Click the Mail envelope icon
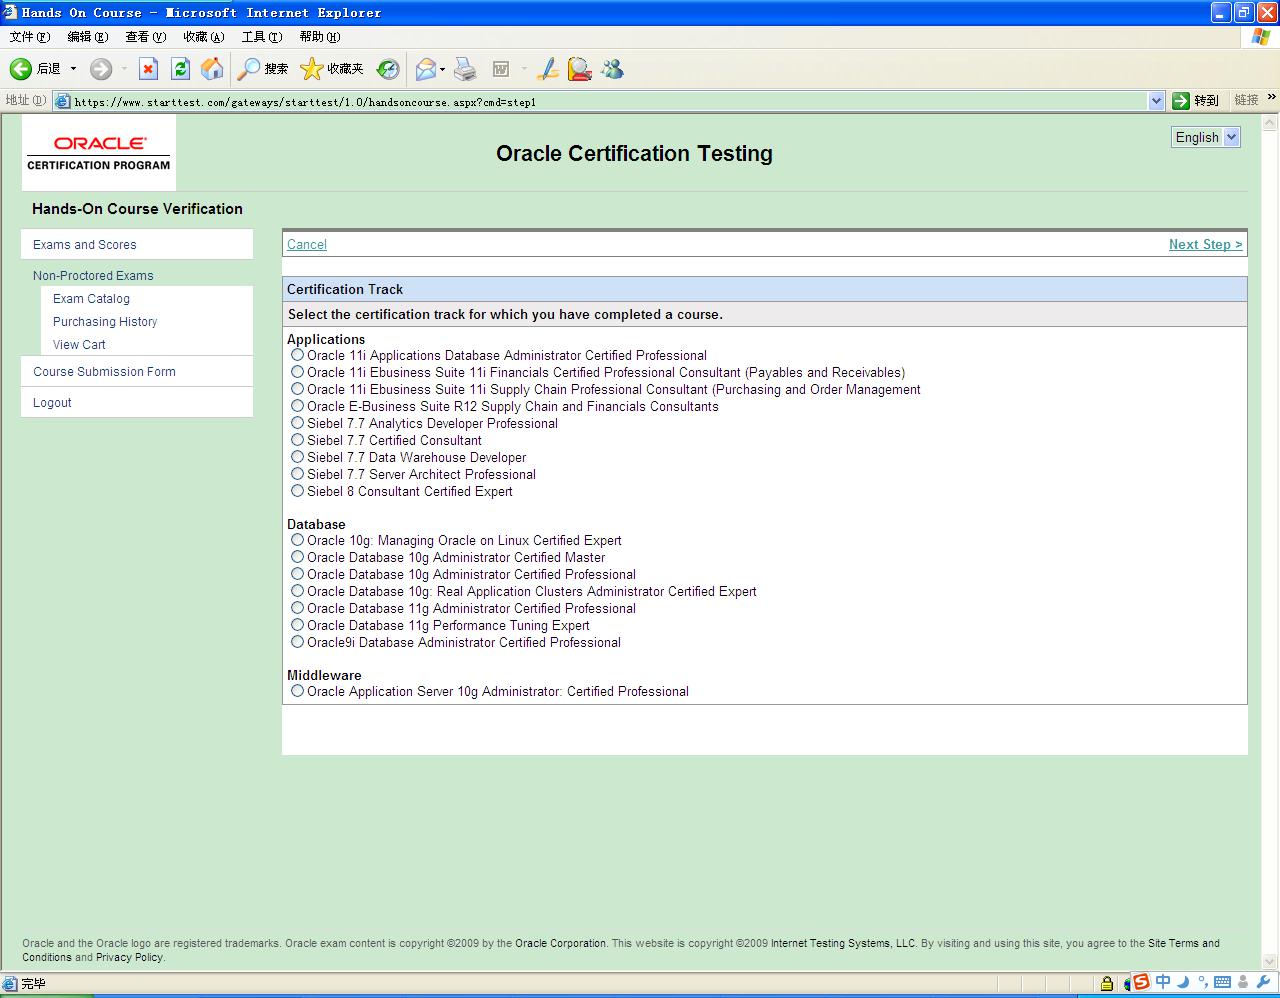The height and width of the screenshot is (998, 1280). point(426,69)
